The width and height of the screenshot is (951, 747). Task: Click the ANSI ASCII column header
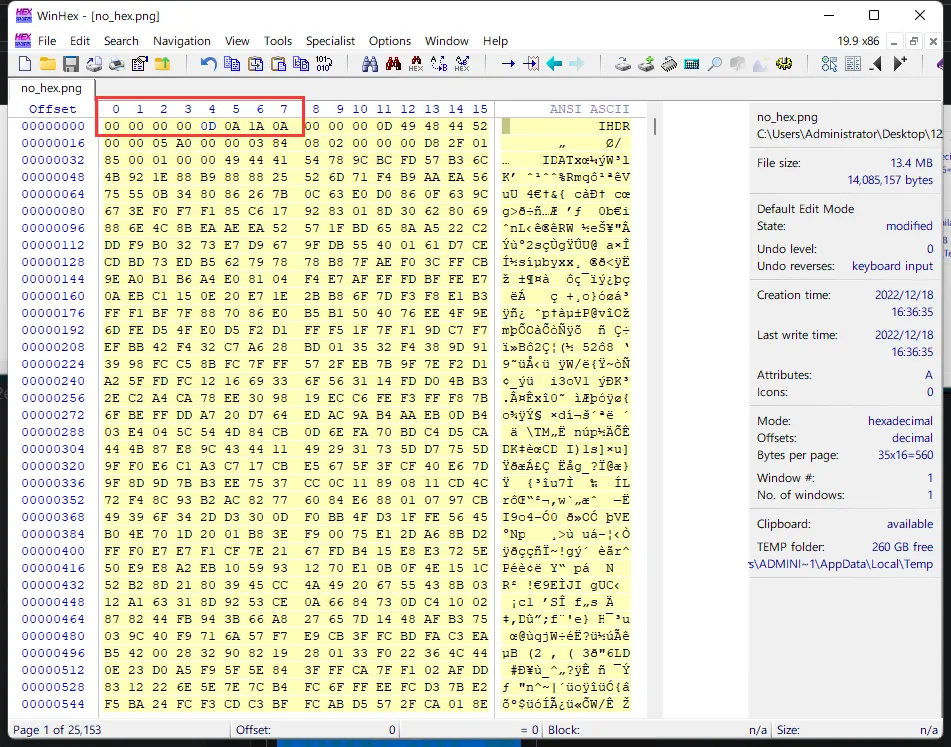pyautogui.click(x=589, y=109)
